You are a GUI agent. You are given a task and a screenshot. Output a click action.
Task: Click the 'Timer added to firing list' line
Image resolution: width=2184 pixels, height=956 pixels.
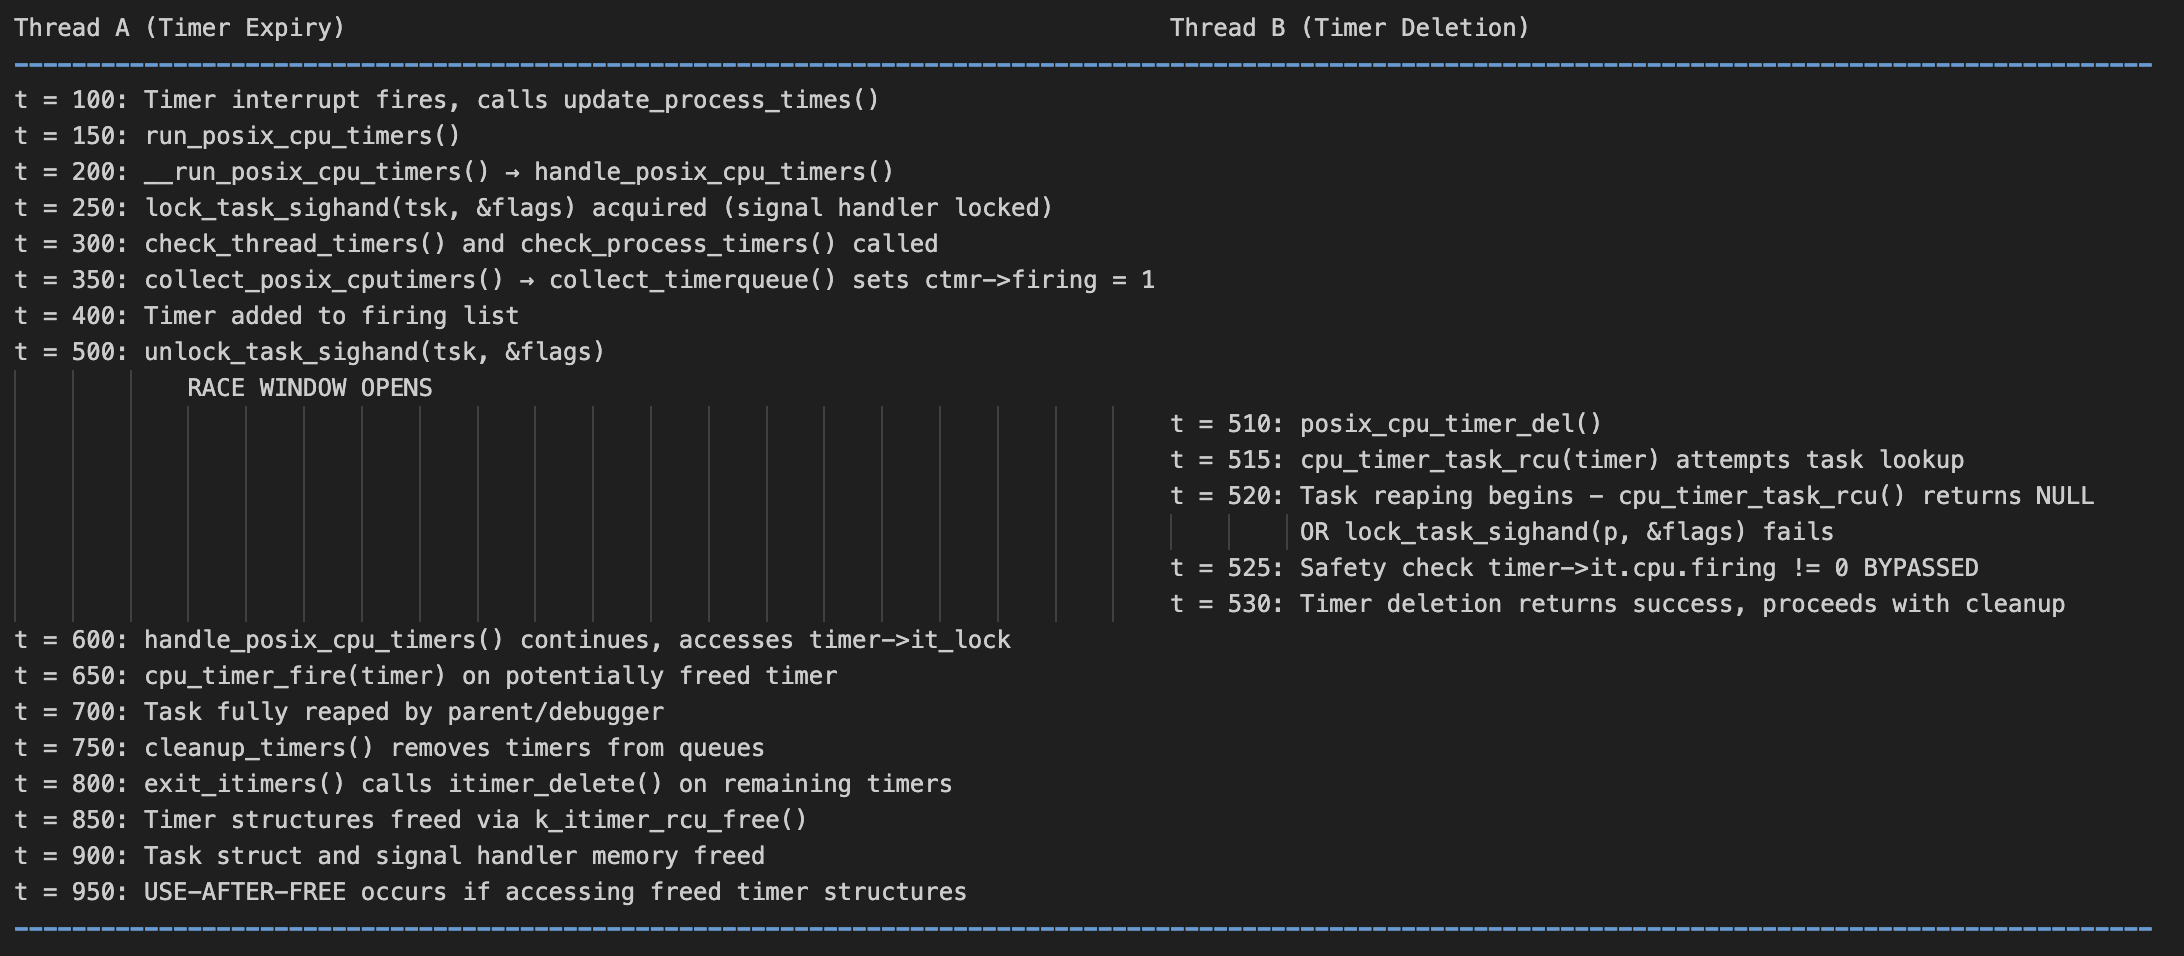(267, 316)
